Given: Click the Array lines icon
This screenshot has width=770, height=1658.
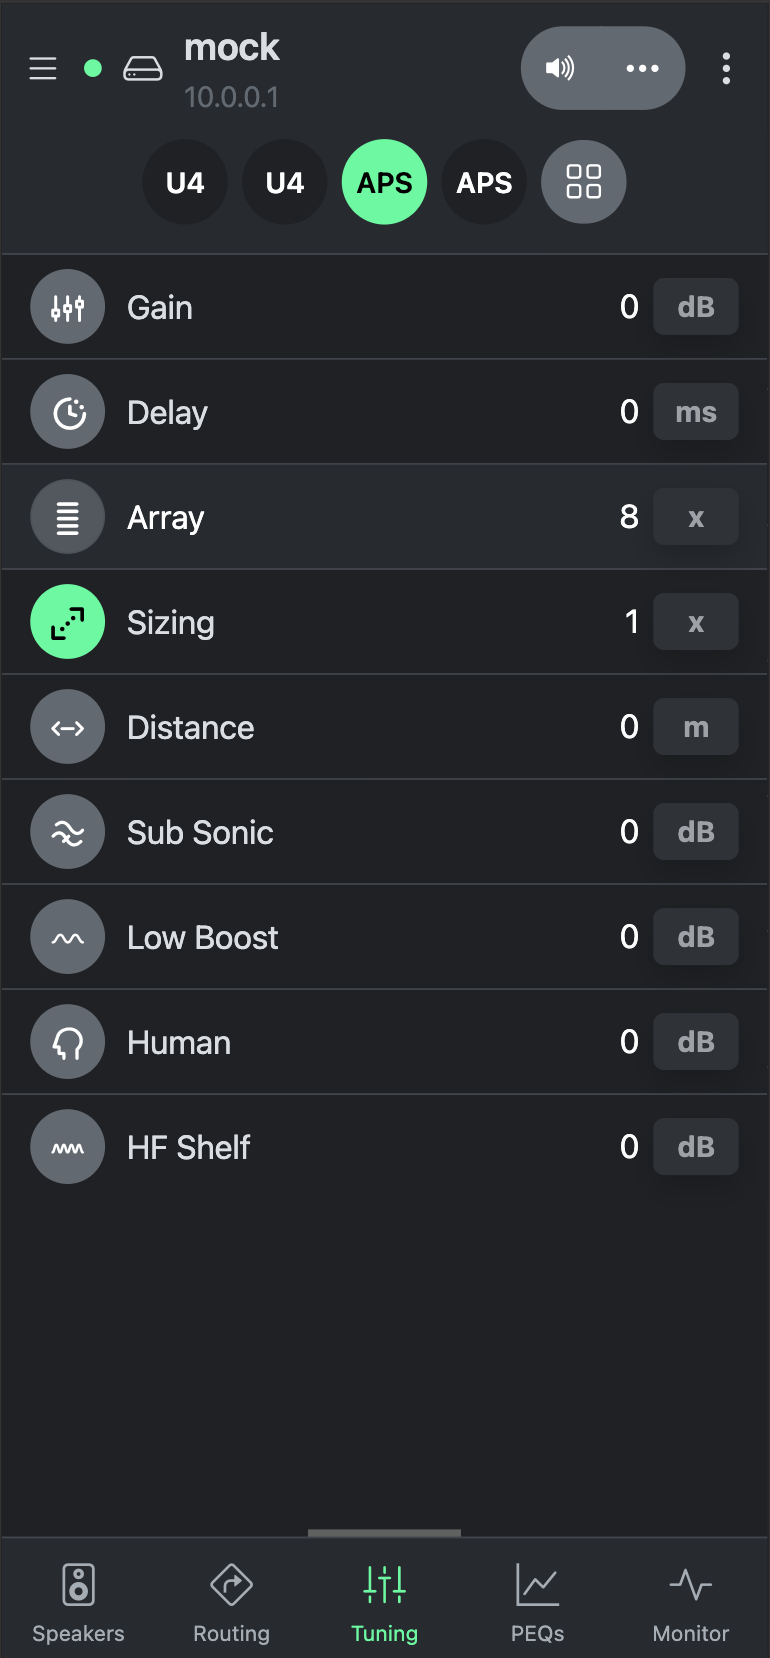Looking at the screenshot, I should pyautogui.click(x=68, y=517).
